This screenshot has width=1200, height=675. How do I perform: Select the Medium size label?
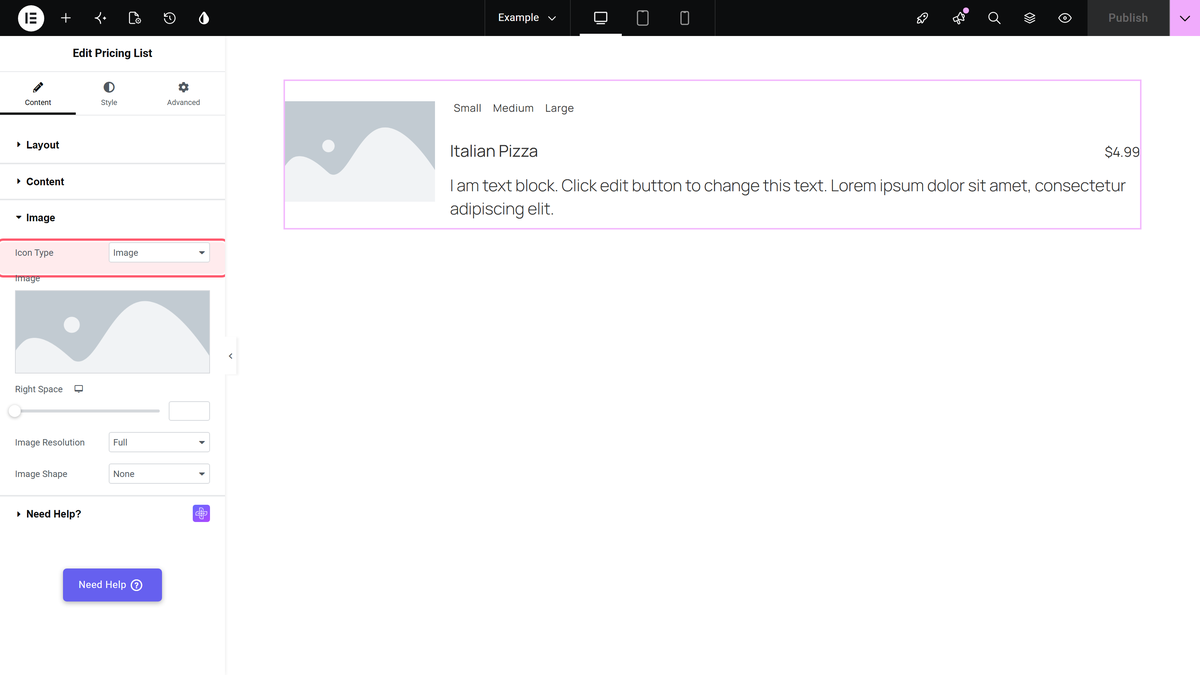pos(513,108)
